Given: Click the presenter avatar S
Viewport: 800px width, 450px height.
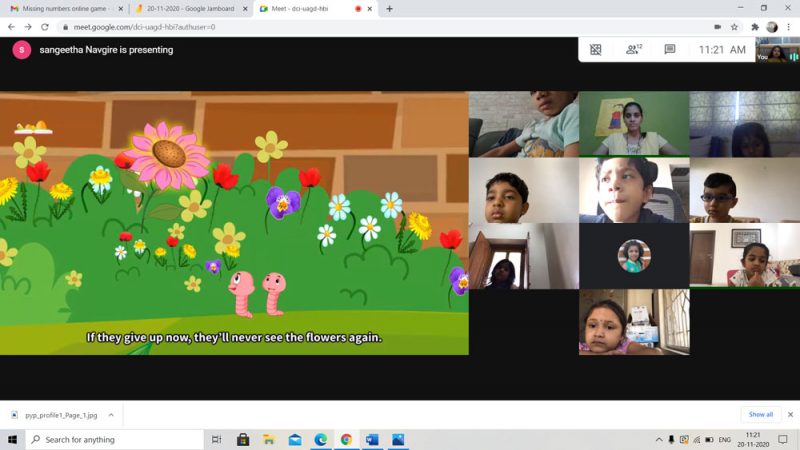Looking at the screenshot, I should click(21, 49).
